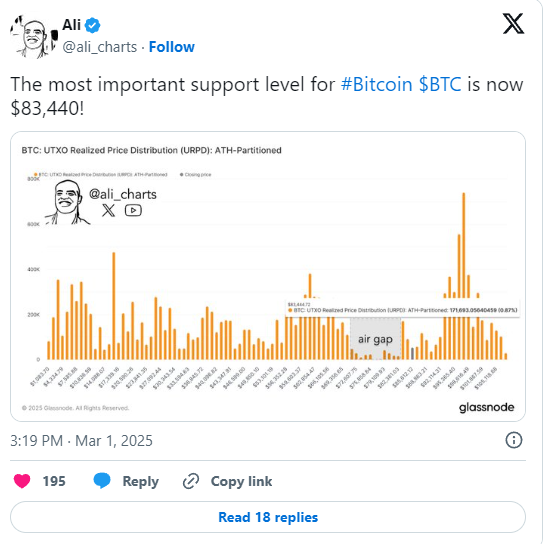Open the @ali_charts handle

point(100,47)
